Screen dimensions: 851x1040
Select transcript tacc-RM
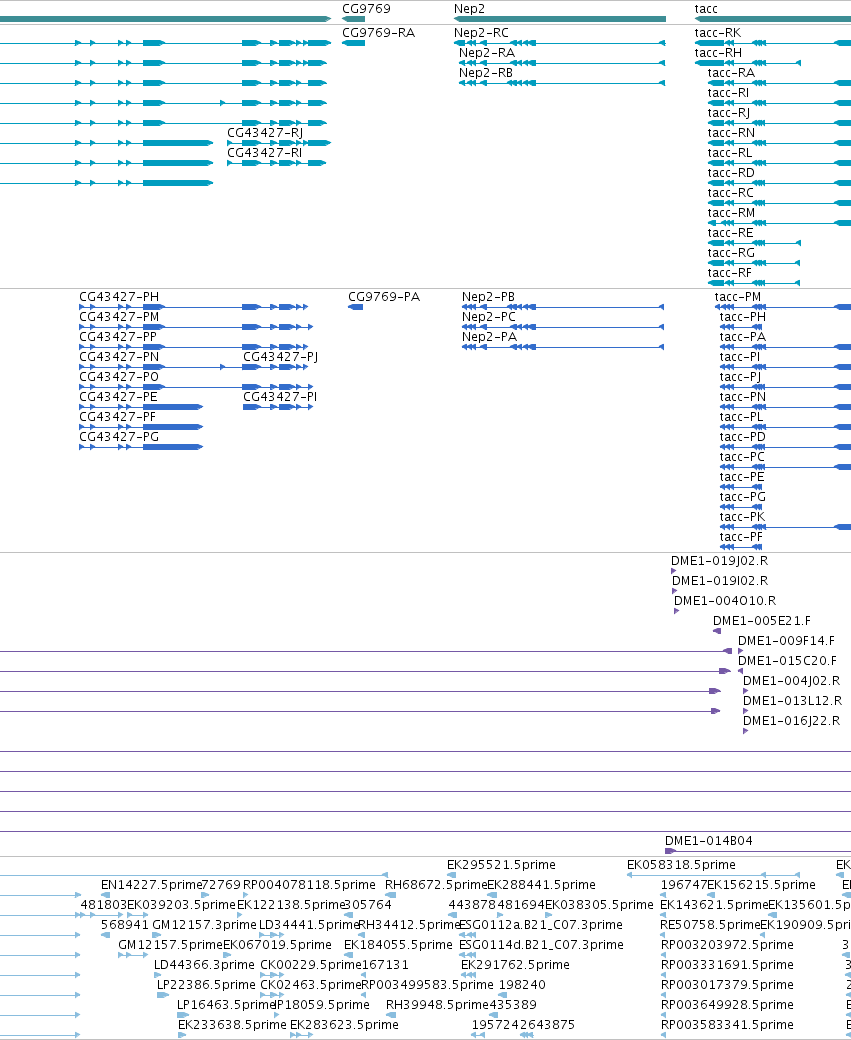731,212
